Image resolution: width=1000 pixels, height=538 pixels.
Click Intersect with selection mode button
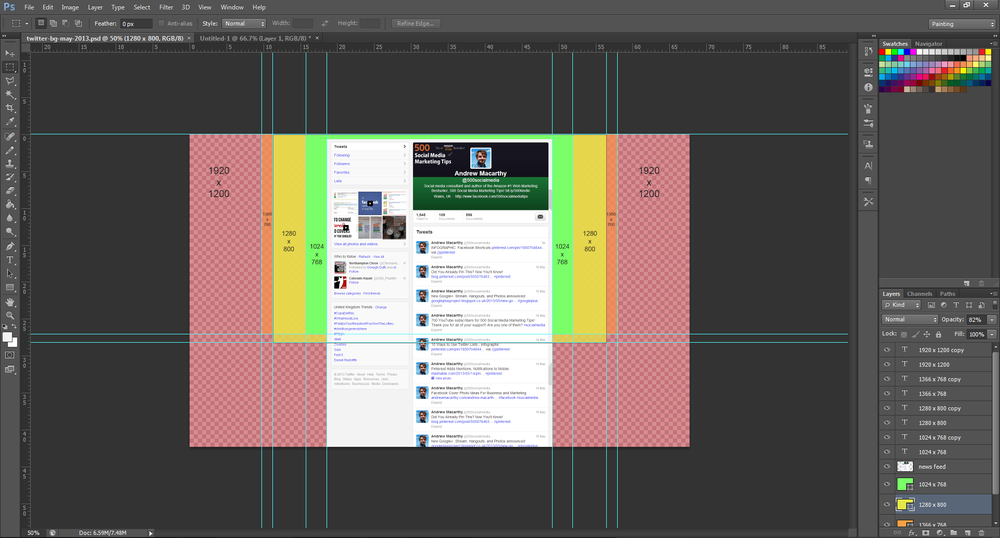tap(78, 24)
